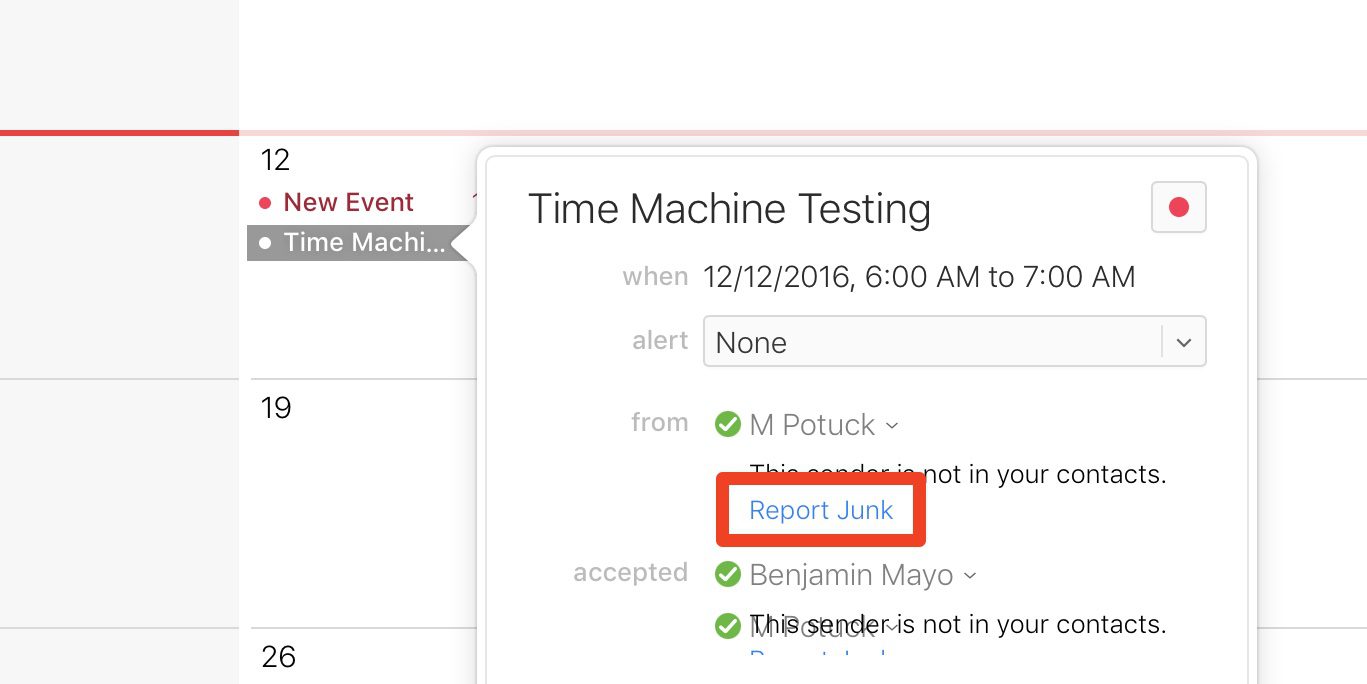Click the red dot beside New Event
This screenshot has height=684, width=1367.
point(265,203)
